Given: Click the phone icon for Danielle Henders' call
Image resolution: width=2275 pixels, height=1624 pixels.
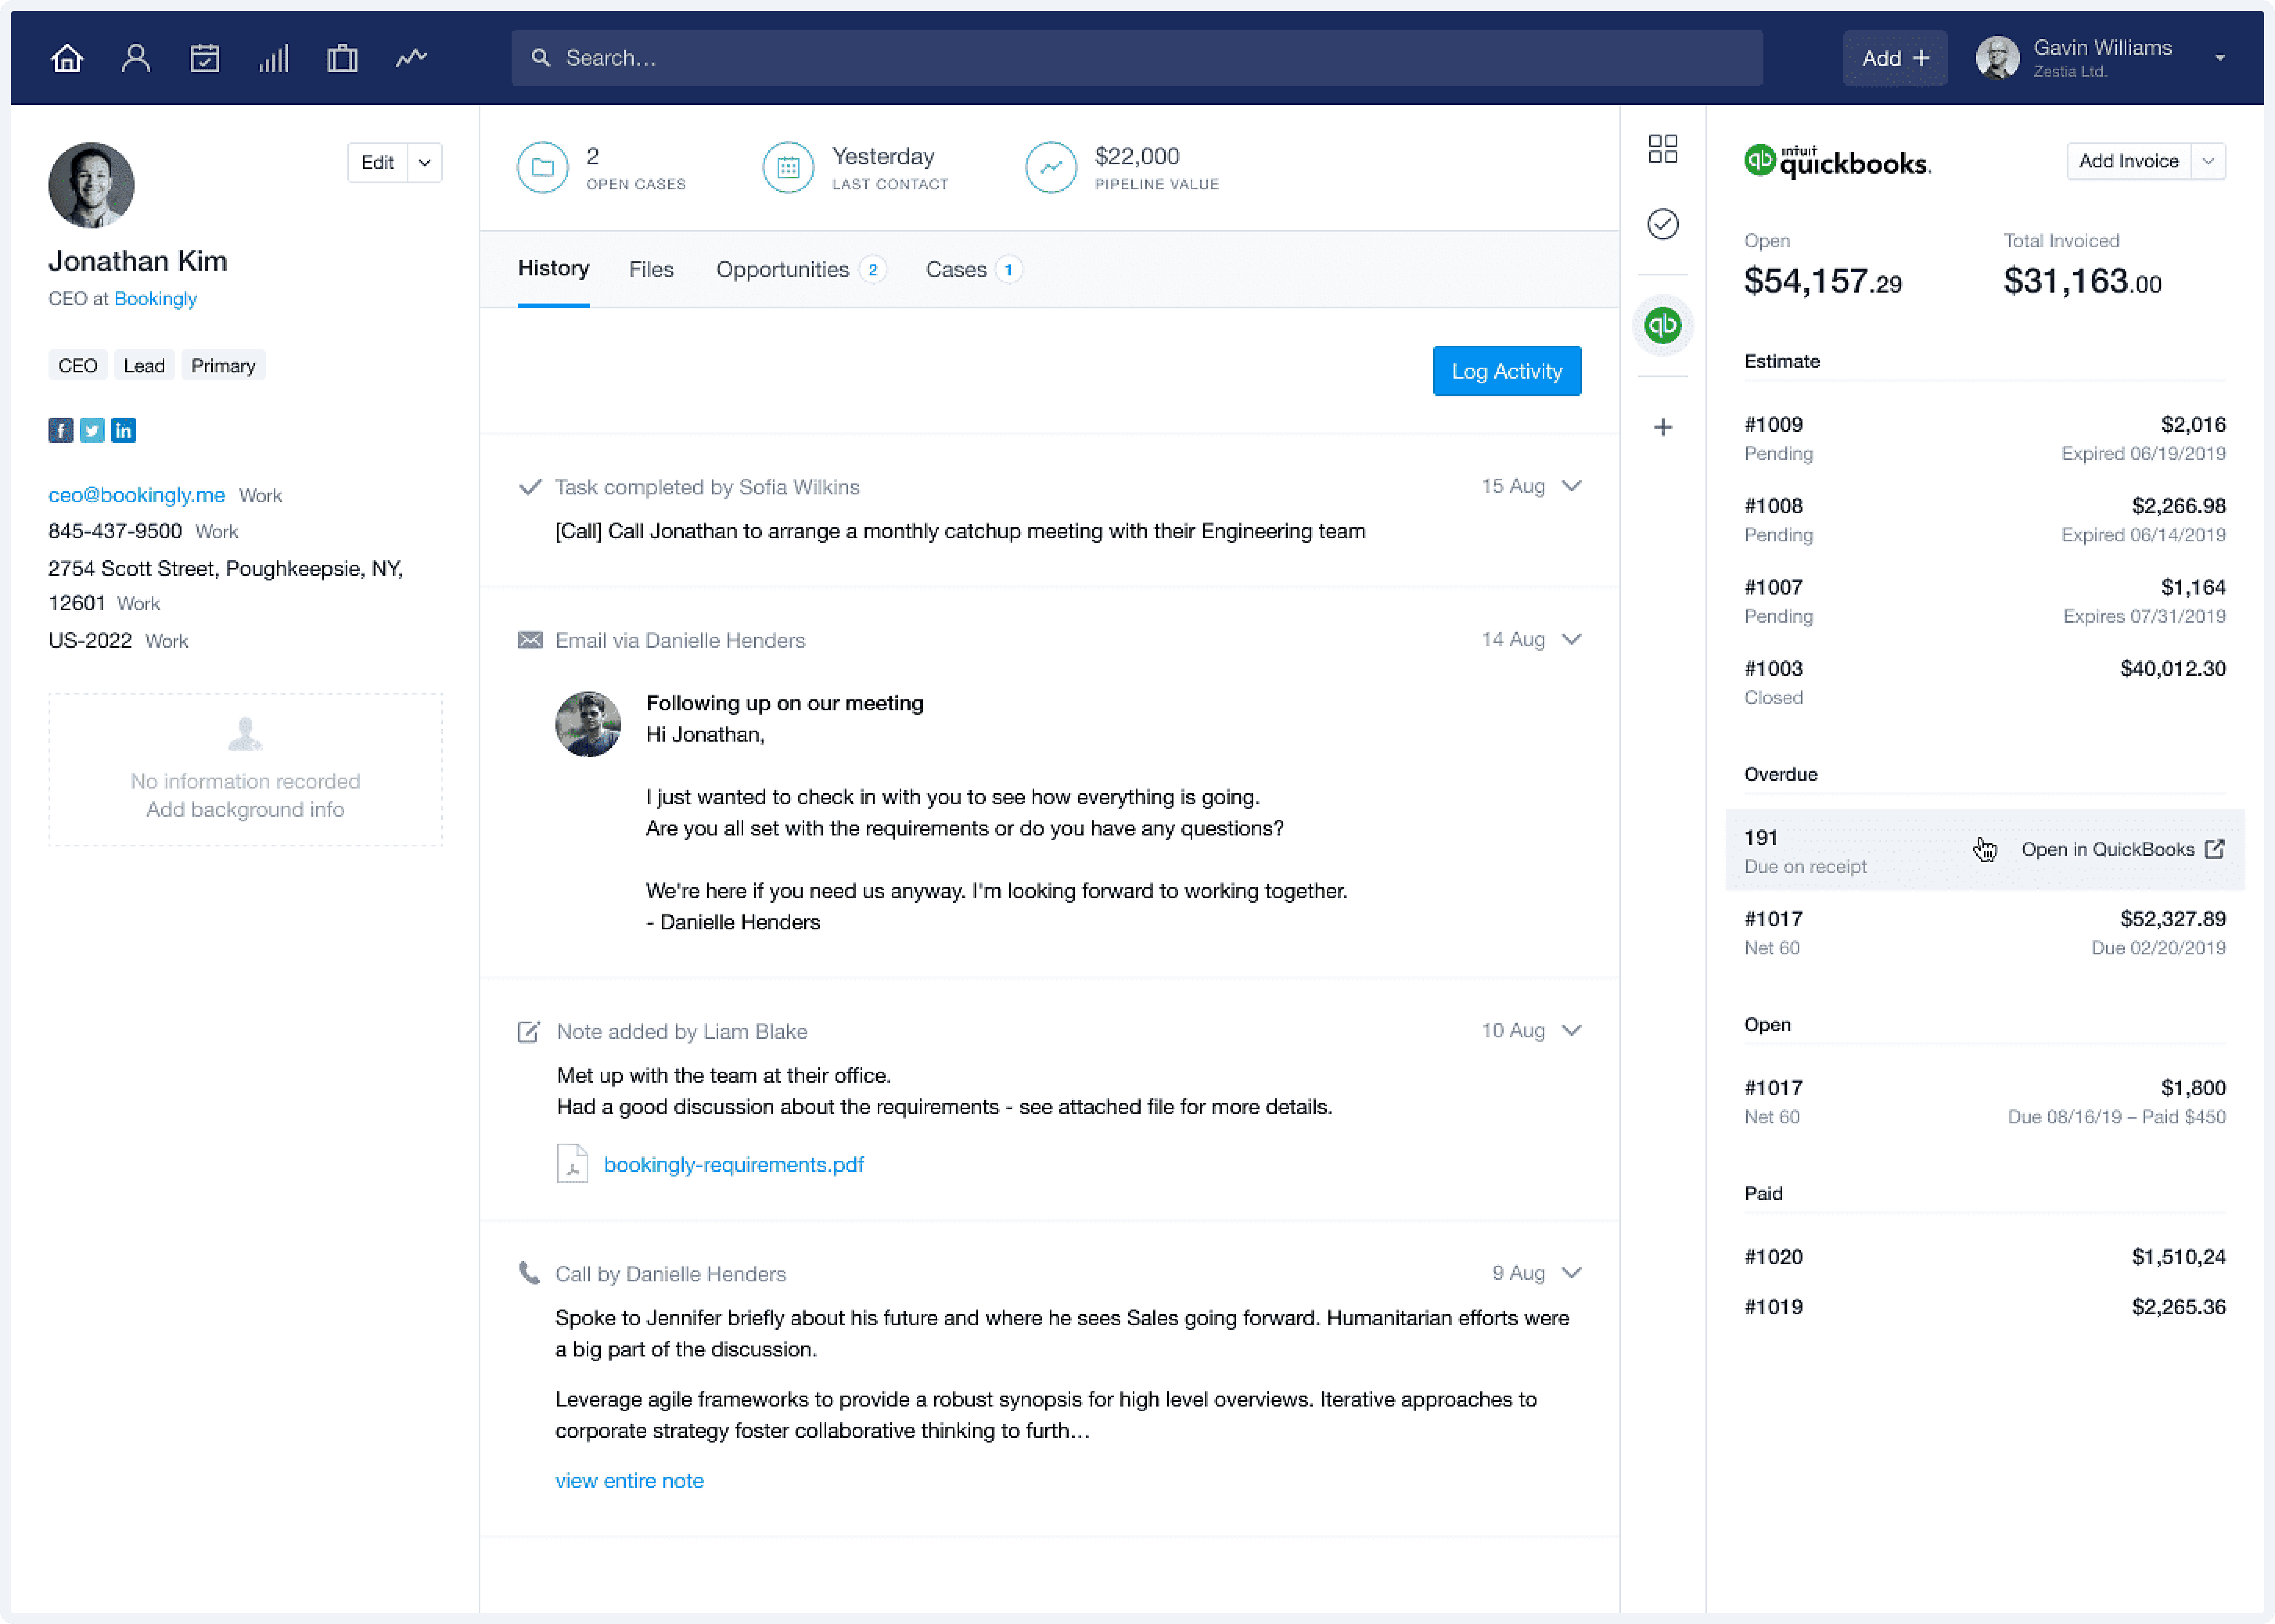Looking at the screenshot, I should [529, 1273].
